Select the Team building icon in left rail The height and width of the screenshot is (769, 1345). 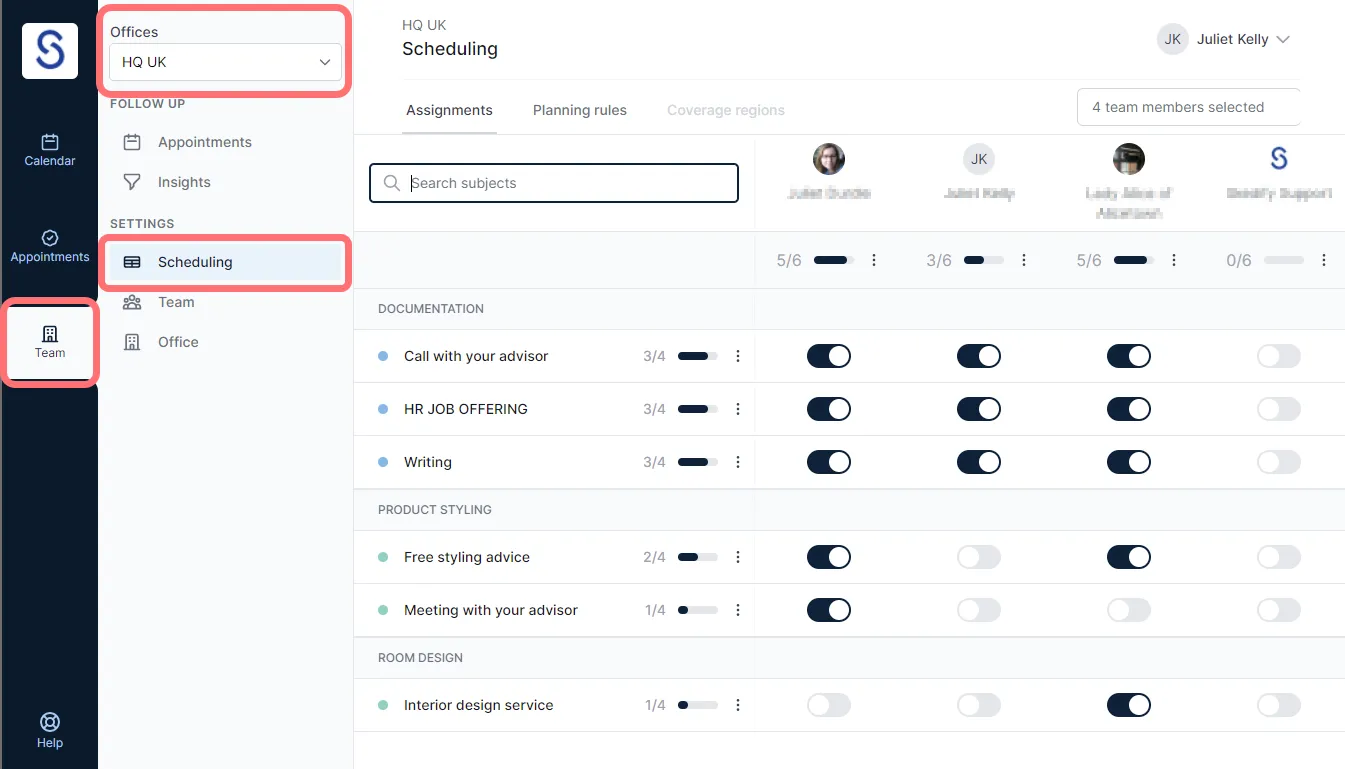50,342
